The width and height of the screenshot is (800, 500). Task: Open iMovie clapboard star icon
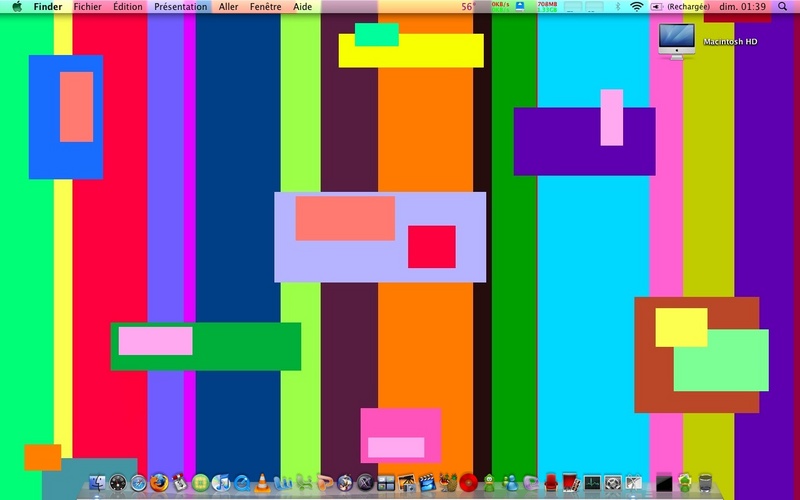pos(428,482)
